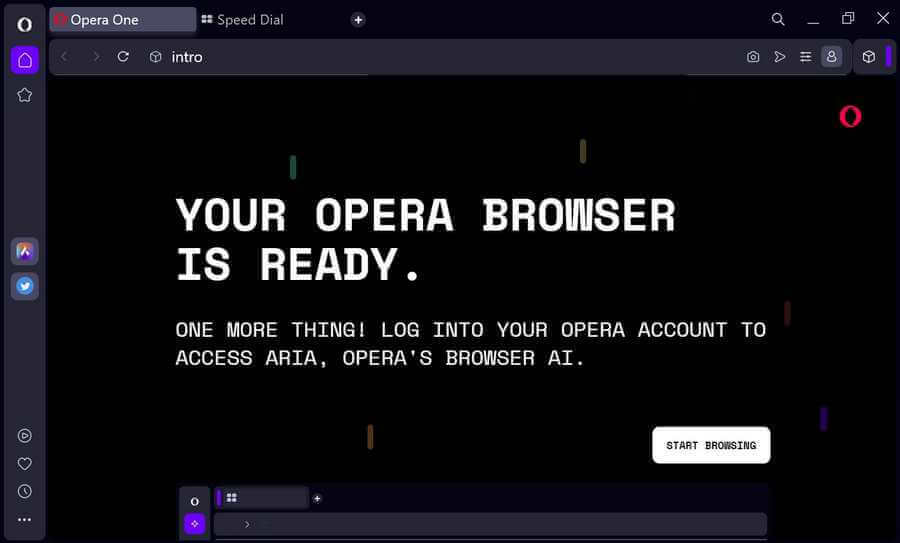Reload the current page
Screen dimensions: 900x543
click(123, 56)
